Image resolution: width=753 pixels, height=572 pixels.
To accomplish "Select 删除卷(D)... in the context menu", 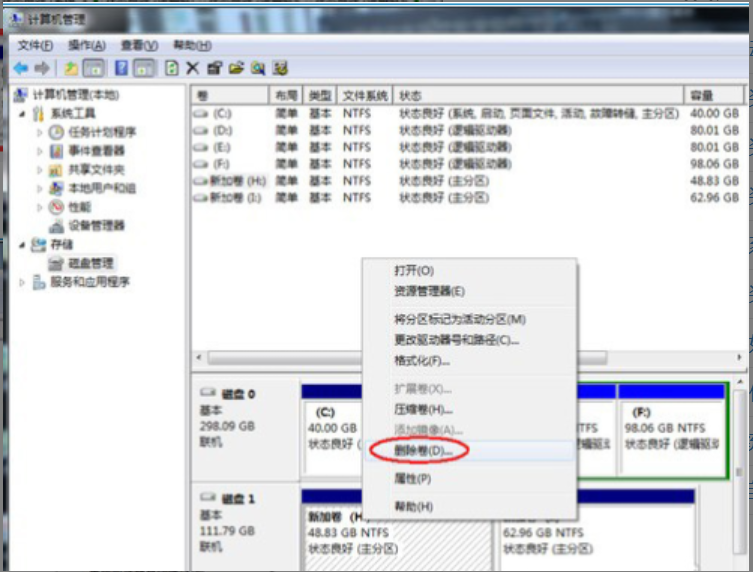I will pyautogui.click(x=422, y=451).
